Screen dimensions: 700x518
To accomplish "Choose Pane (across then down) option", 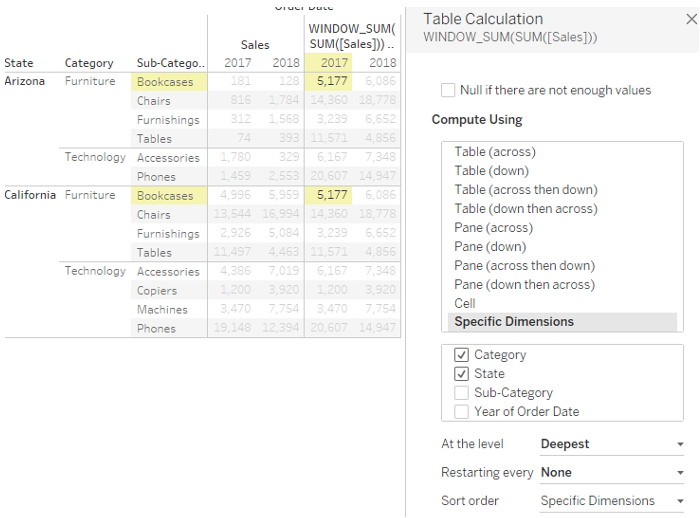I will 524,266.
